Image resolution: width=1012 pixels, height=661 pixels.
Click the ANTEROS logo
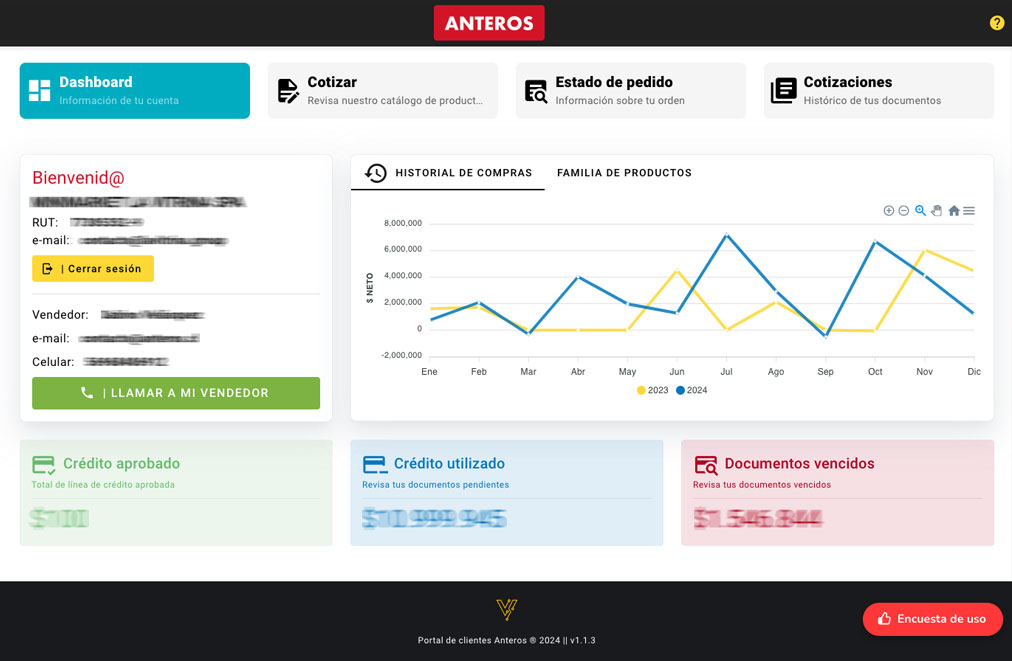pos(489,23)
